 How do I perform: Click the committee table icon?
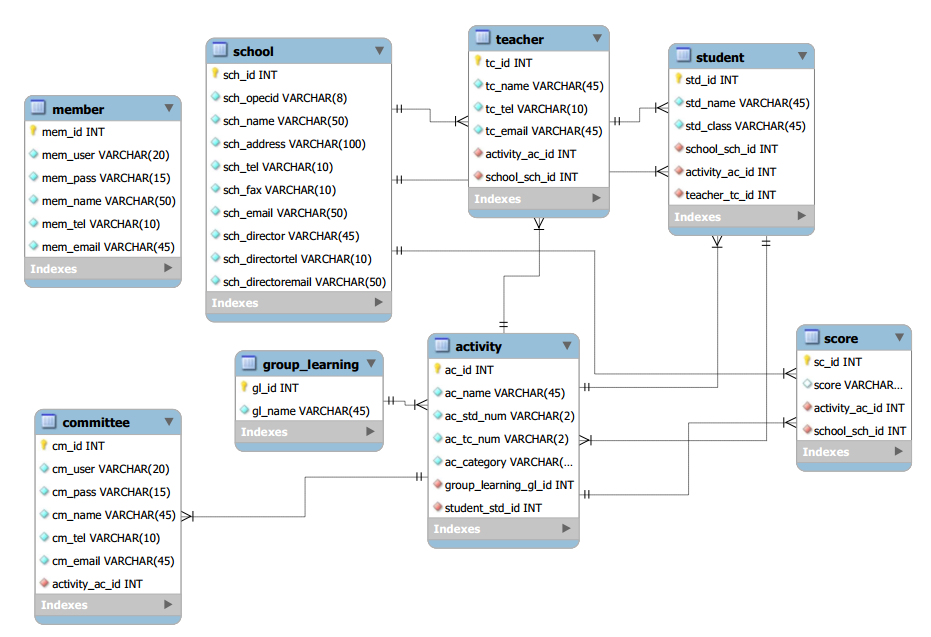tap(48, 420)
